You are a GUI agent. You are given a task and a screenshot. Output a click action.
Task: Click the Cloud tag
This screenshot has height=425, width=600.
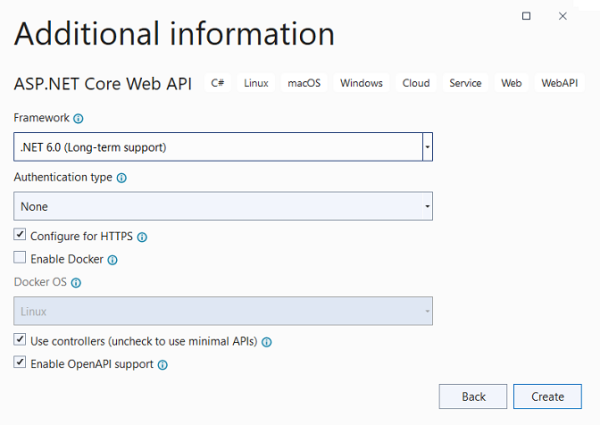(x=416, y=83)
